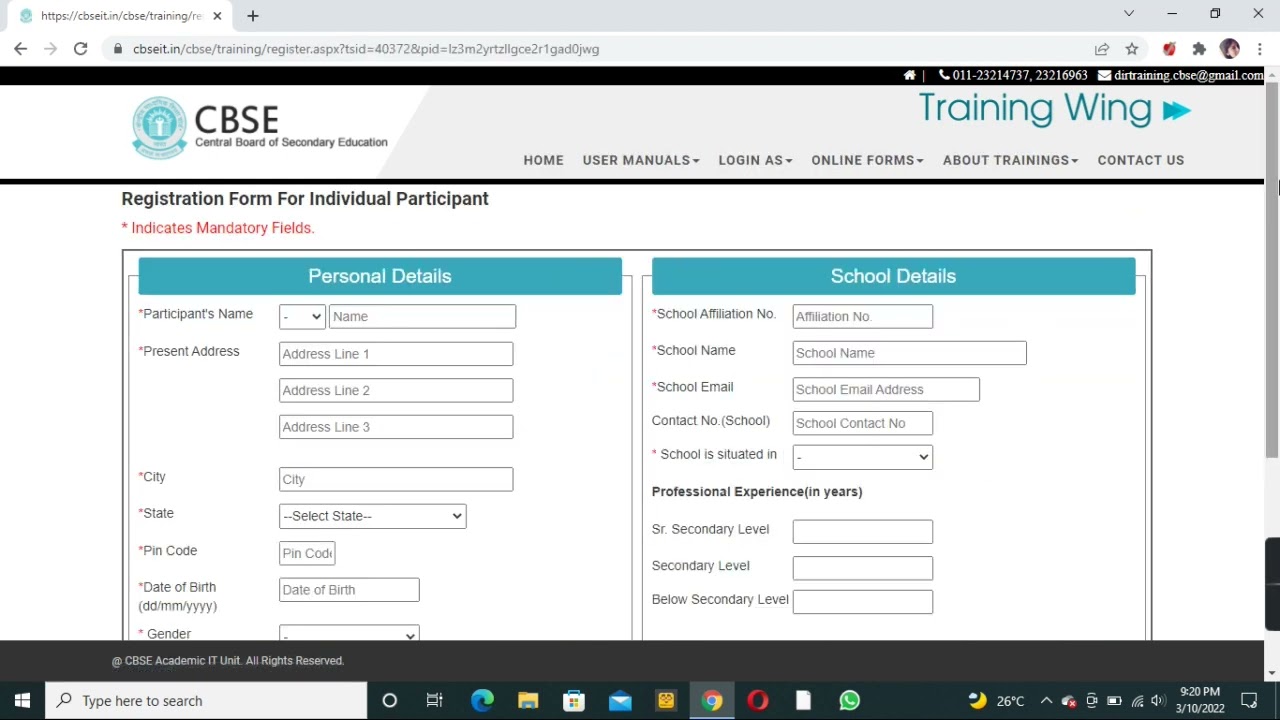This screenshot has height=720, width=1280.
Task: Click School Email Address field
Action: (x=886, y=389)
